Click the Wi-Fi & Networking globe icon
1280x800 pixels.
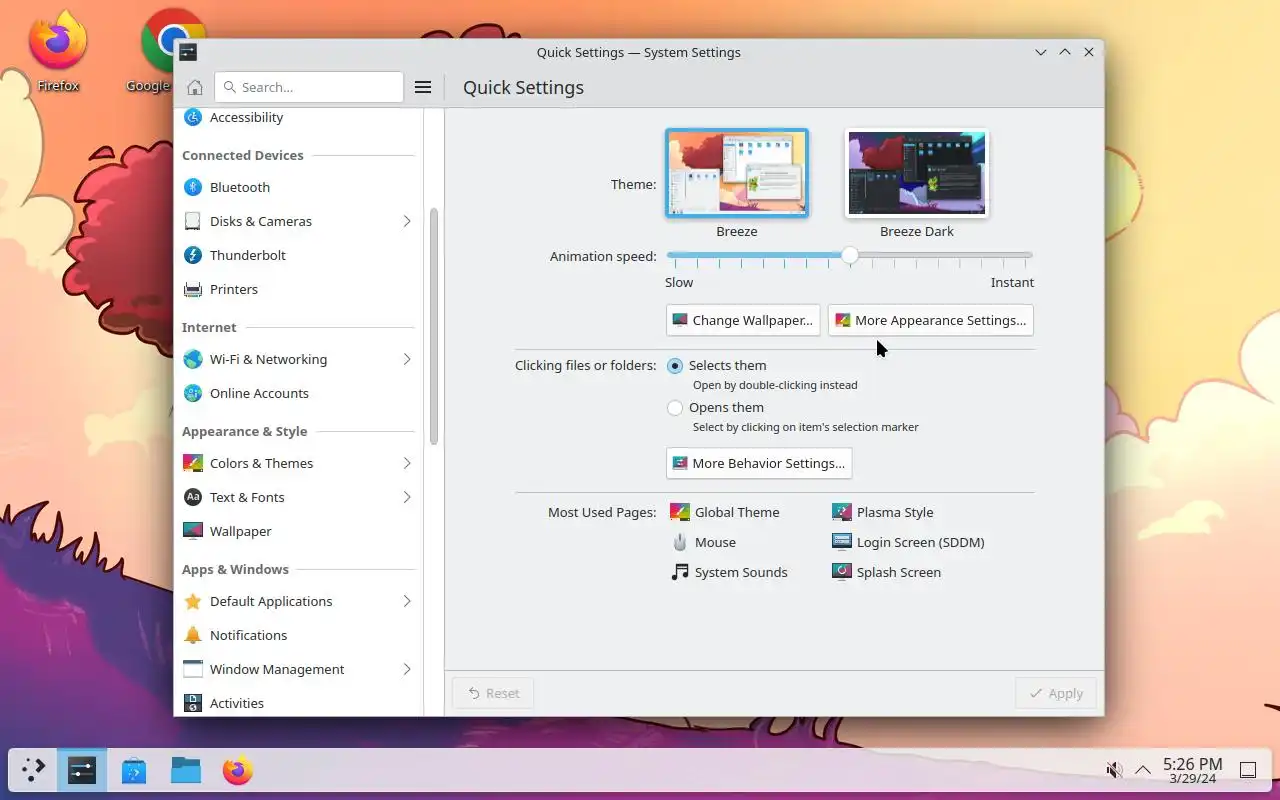tap(193, 359)
